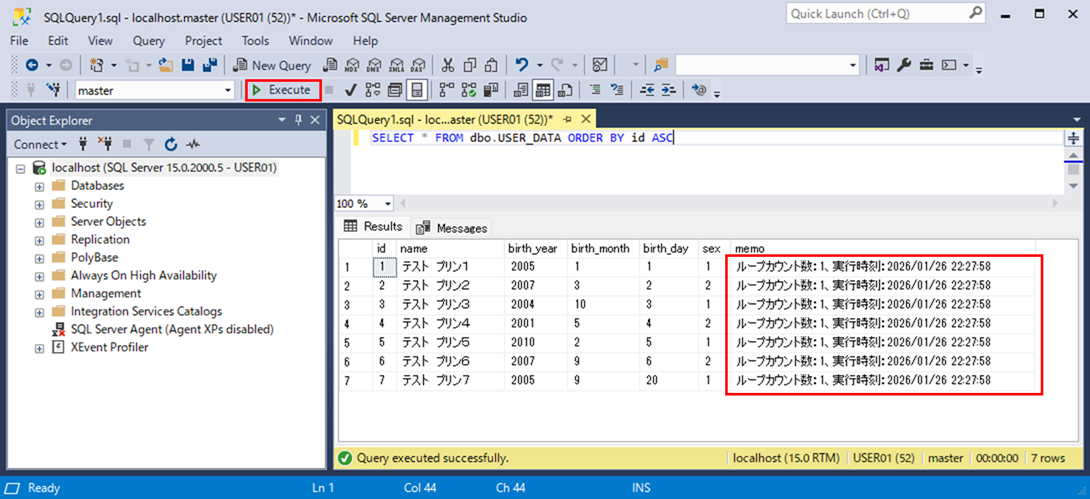Toggle Results to Grid output mode
Image resolution: width=1090 pixels, height=499 pixels.
tap(543, 90)
